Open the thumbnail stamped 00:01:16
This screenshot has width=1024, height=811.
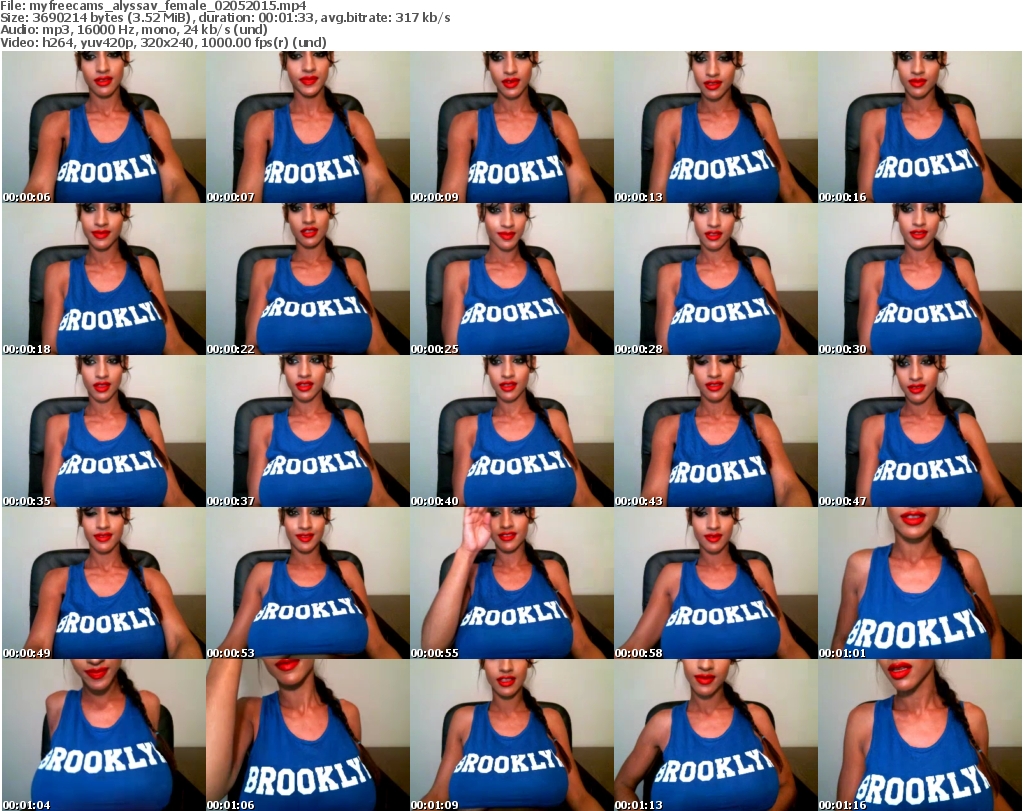tap(920, 735)
